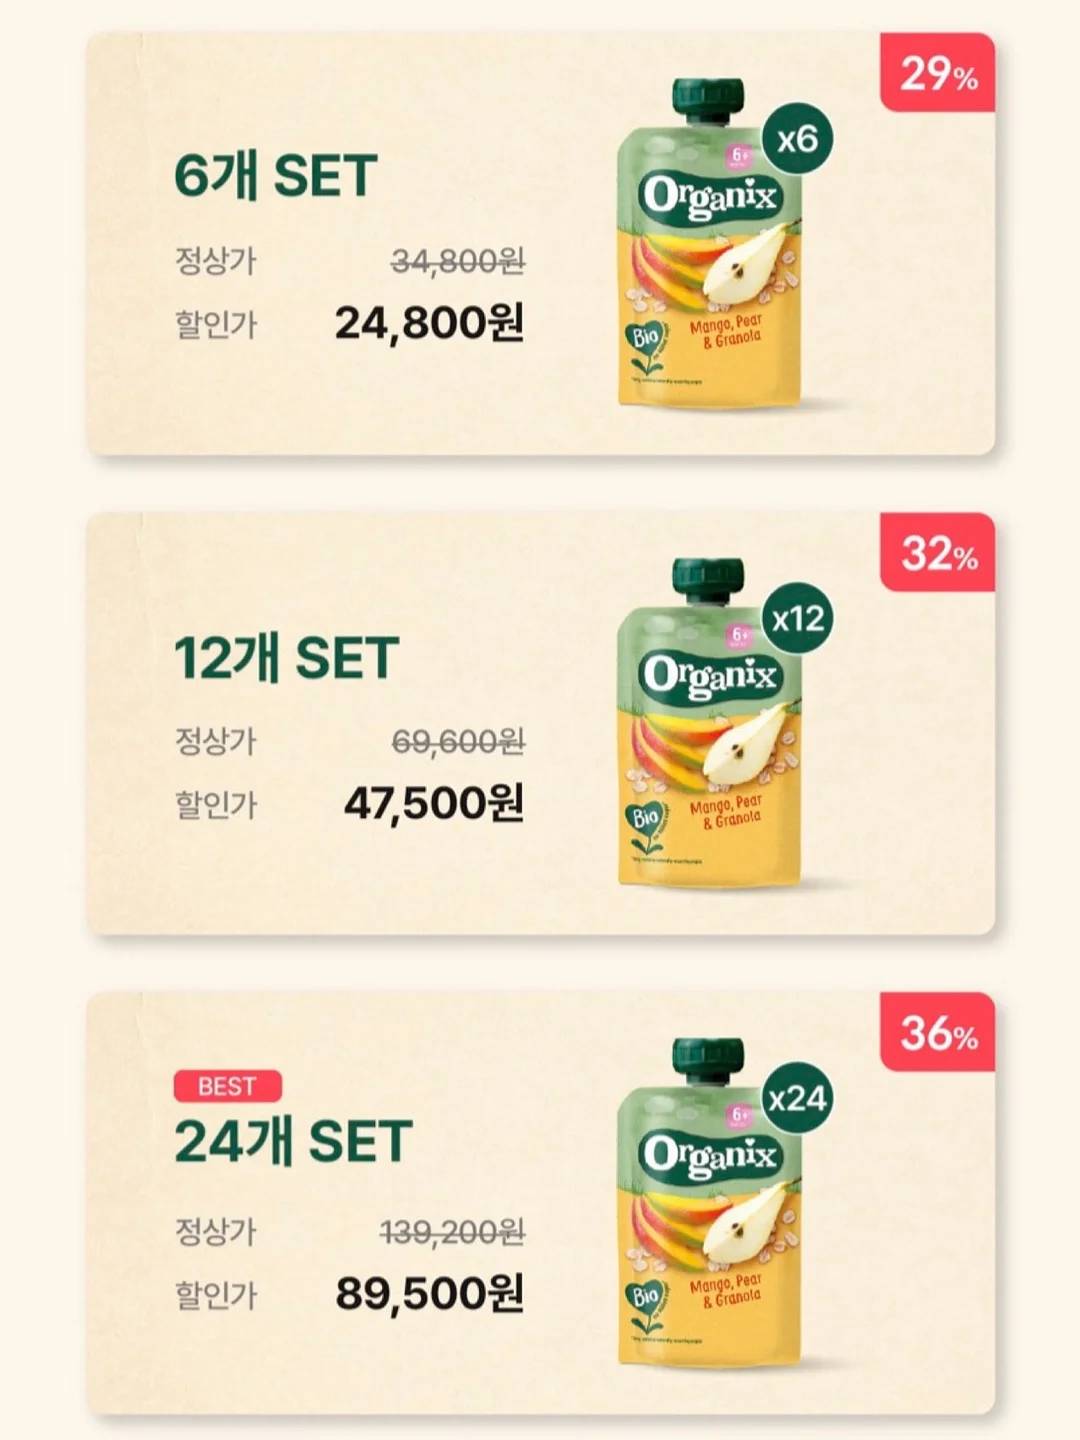Click the crossed-out 139,200원 price
Image resolution: width=1080 pixels, height=1440 pixels.
pyautogui.click(x=452, y=1231)
